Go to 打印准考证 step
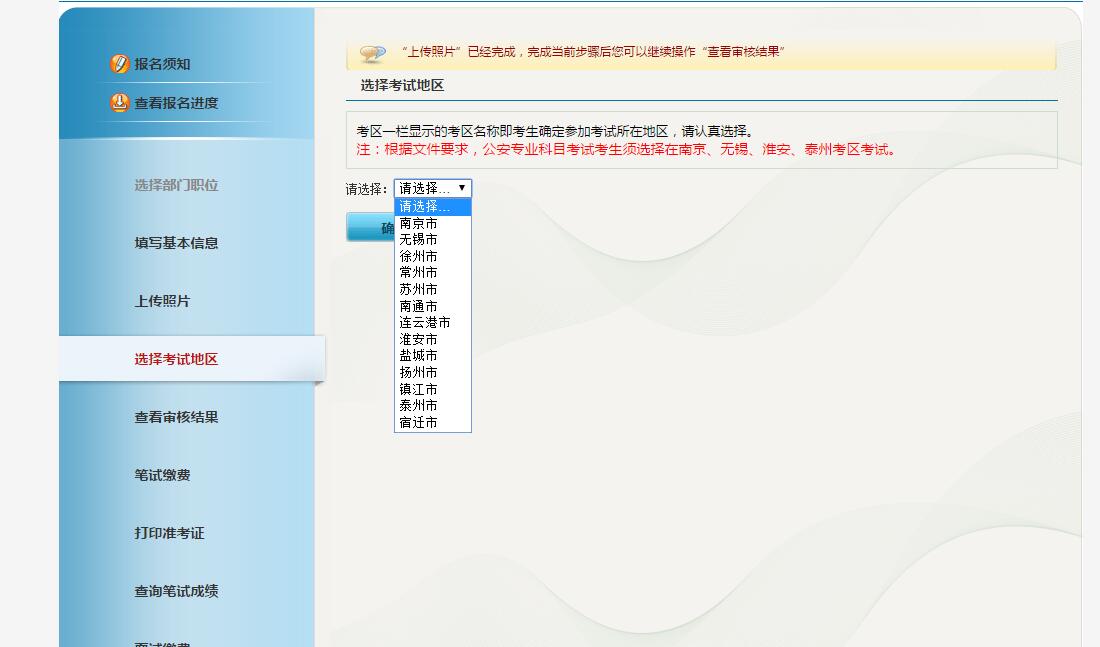 pos(169,533)
